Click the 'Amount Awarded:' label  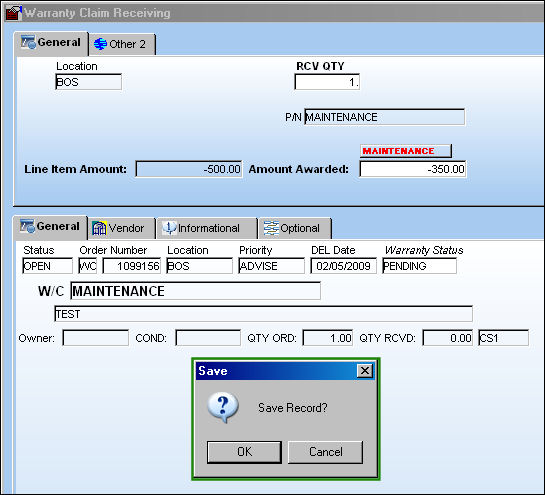coord(299,169)
